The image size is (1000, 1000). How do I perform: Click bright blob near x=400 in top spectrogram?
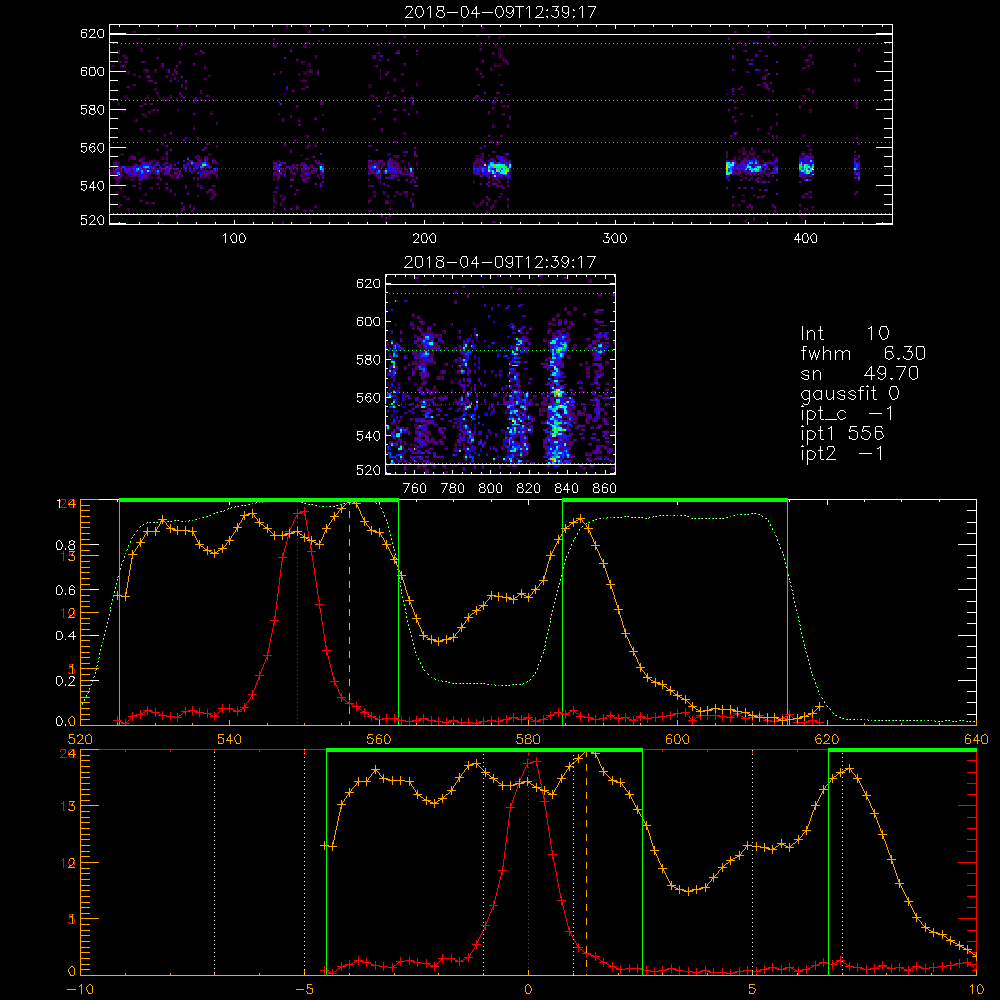point(807,168)
